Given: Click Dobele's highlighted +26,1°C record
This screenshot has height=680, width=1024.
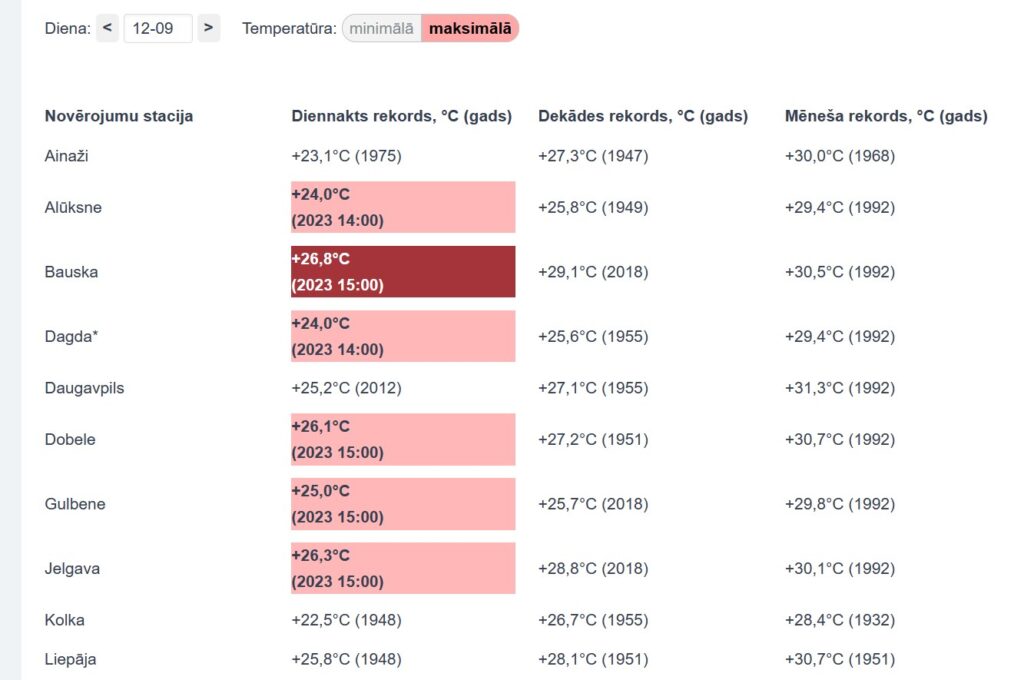Looking at the screenshot, I should click(x=403, y=439).
